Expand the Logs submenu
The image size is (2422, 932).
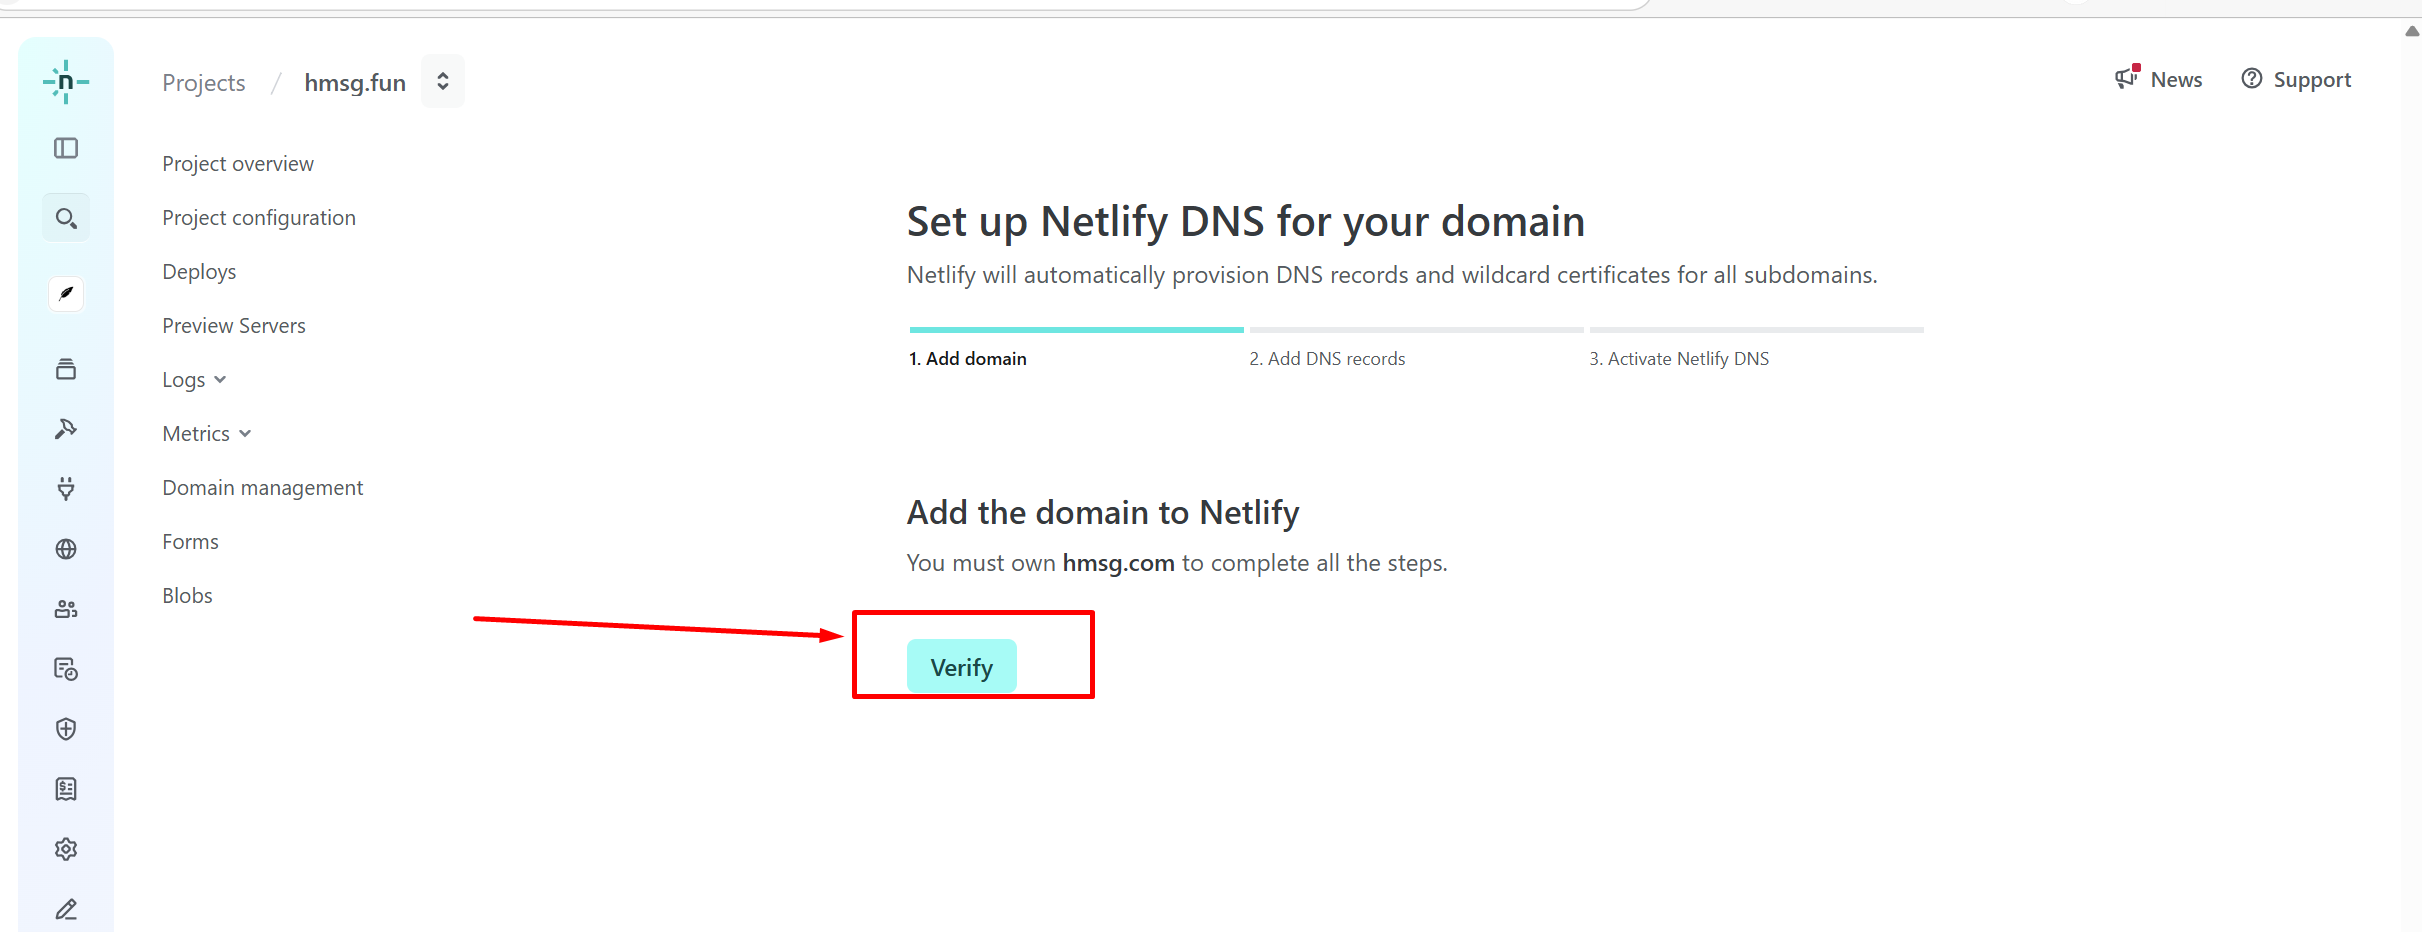tap(195, 380)
